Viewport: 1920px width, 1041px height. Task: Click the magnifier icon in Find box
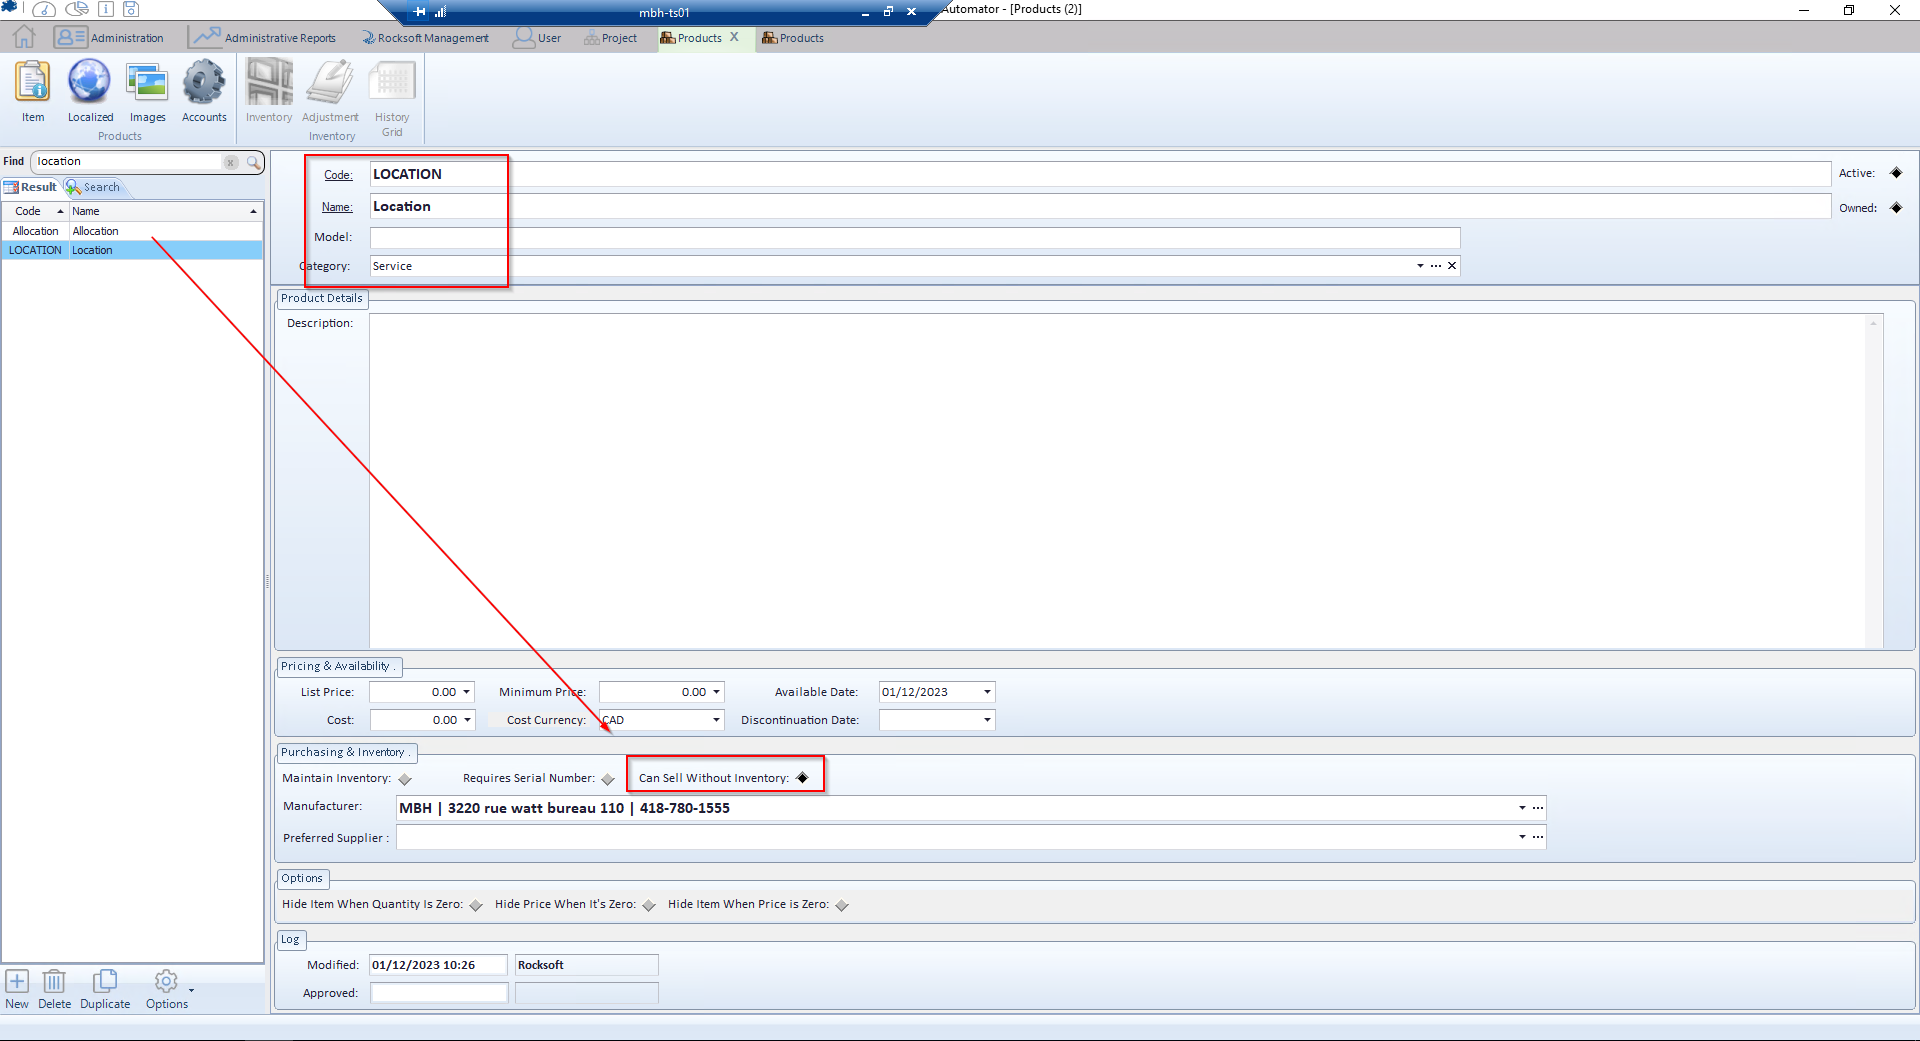253,162
